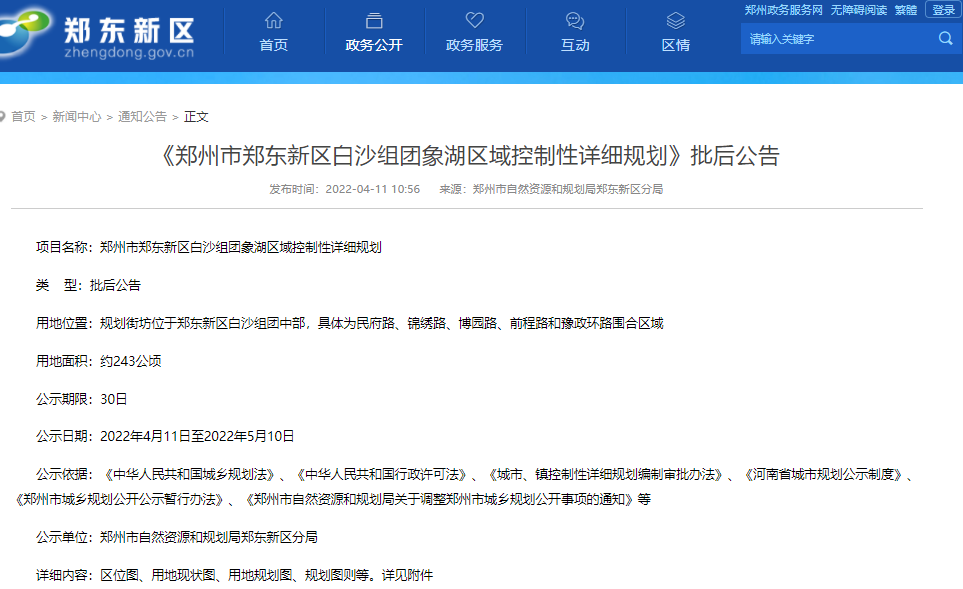
Task: Click the publish time 2022-04-11 10:56
Action: pos(372,189)
